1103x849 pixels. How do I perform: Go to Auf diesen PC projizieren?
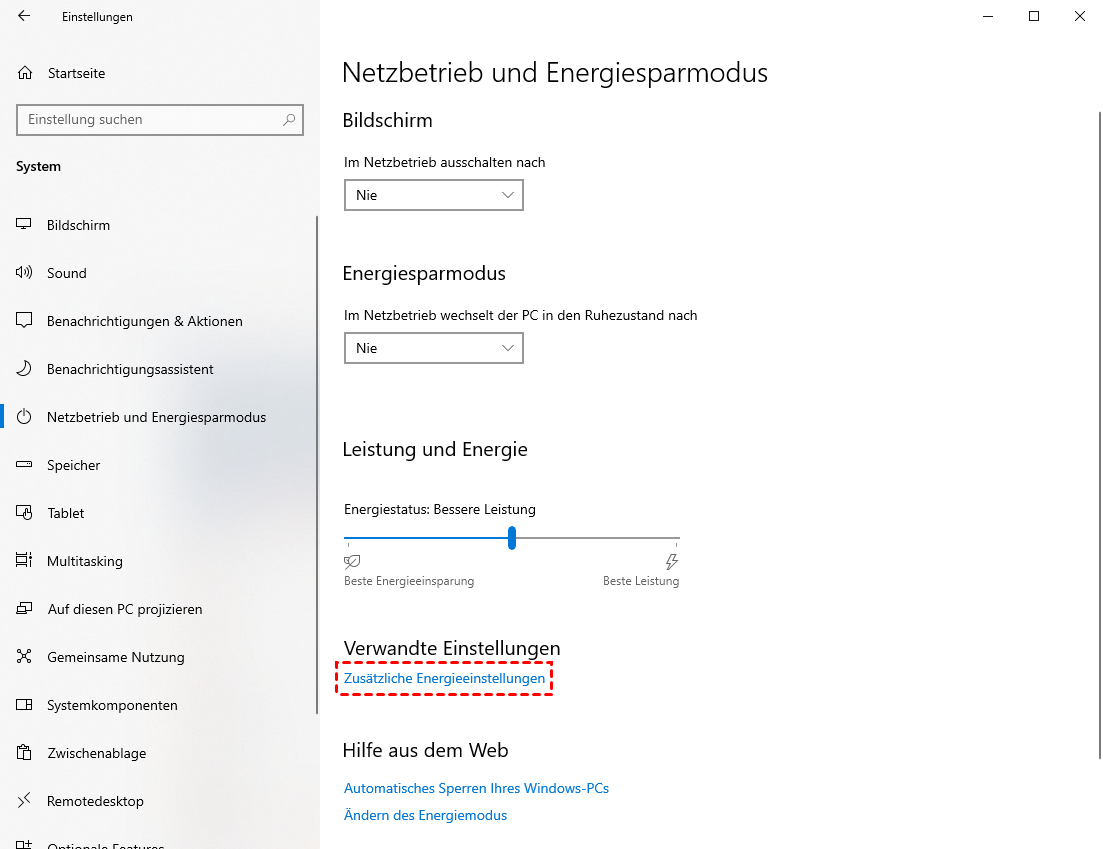pyautogui.click(x=124, y=609)
